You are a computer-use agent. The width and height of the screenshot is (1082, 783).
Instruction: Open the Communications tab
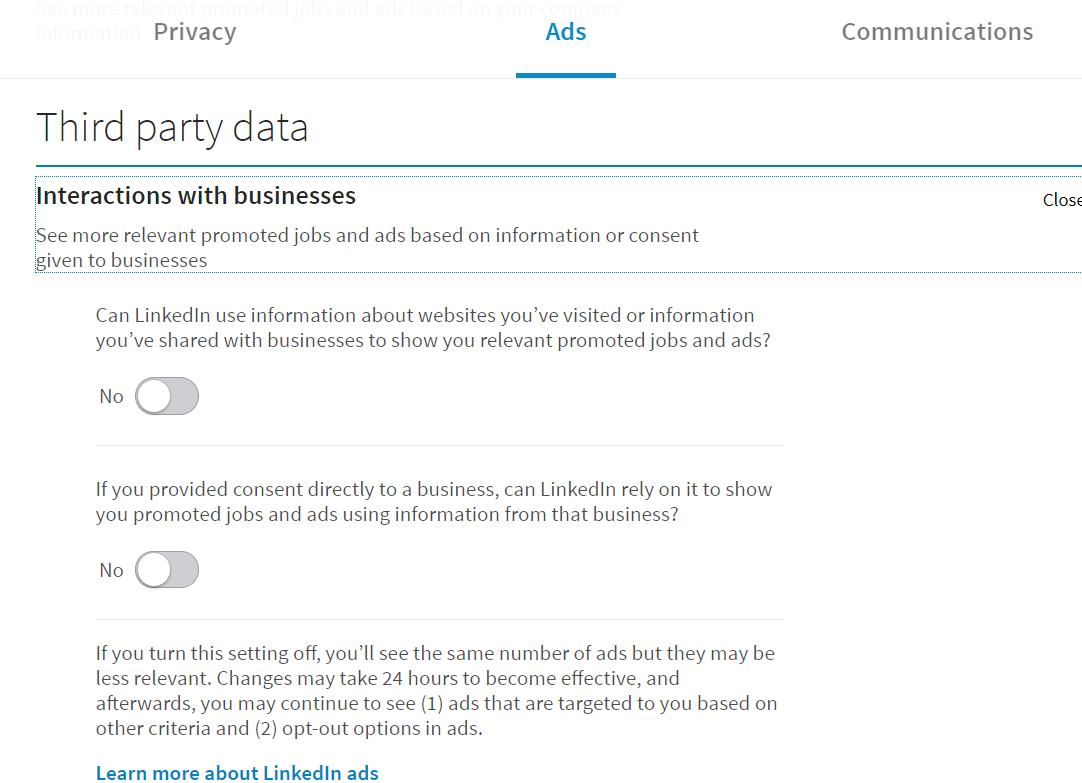(936, 32)
